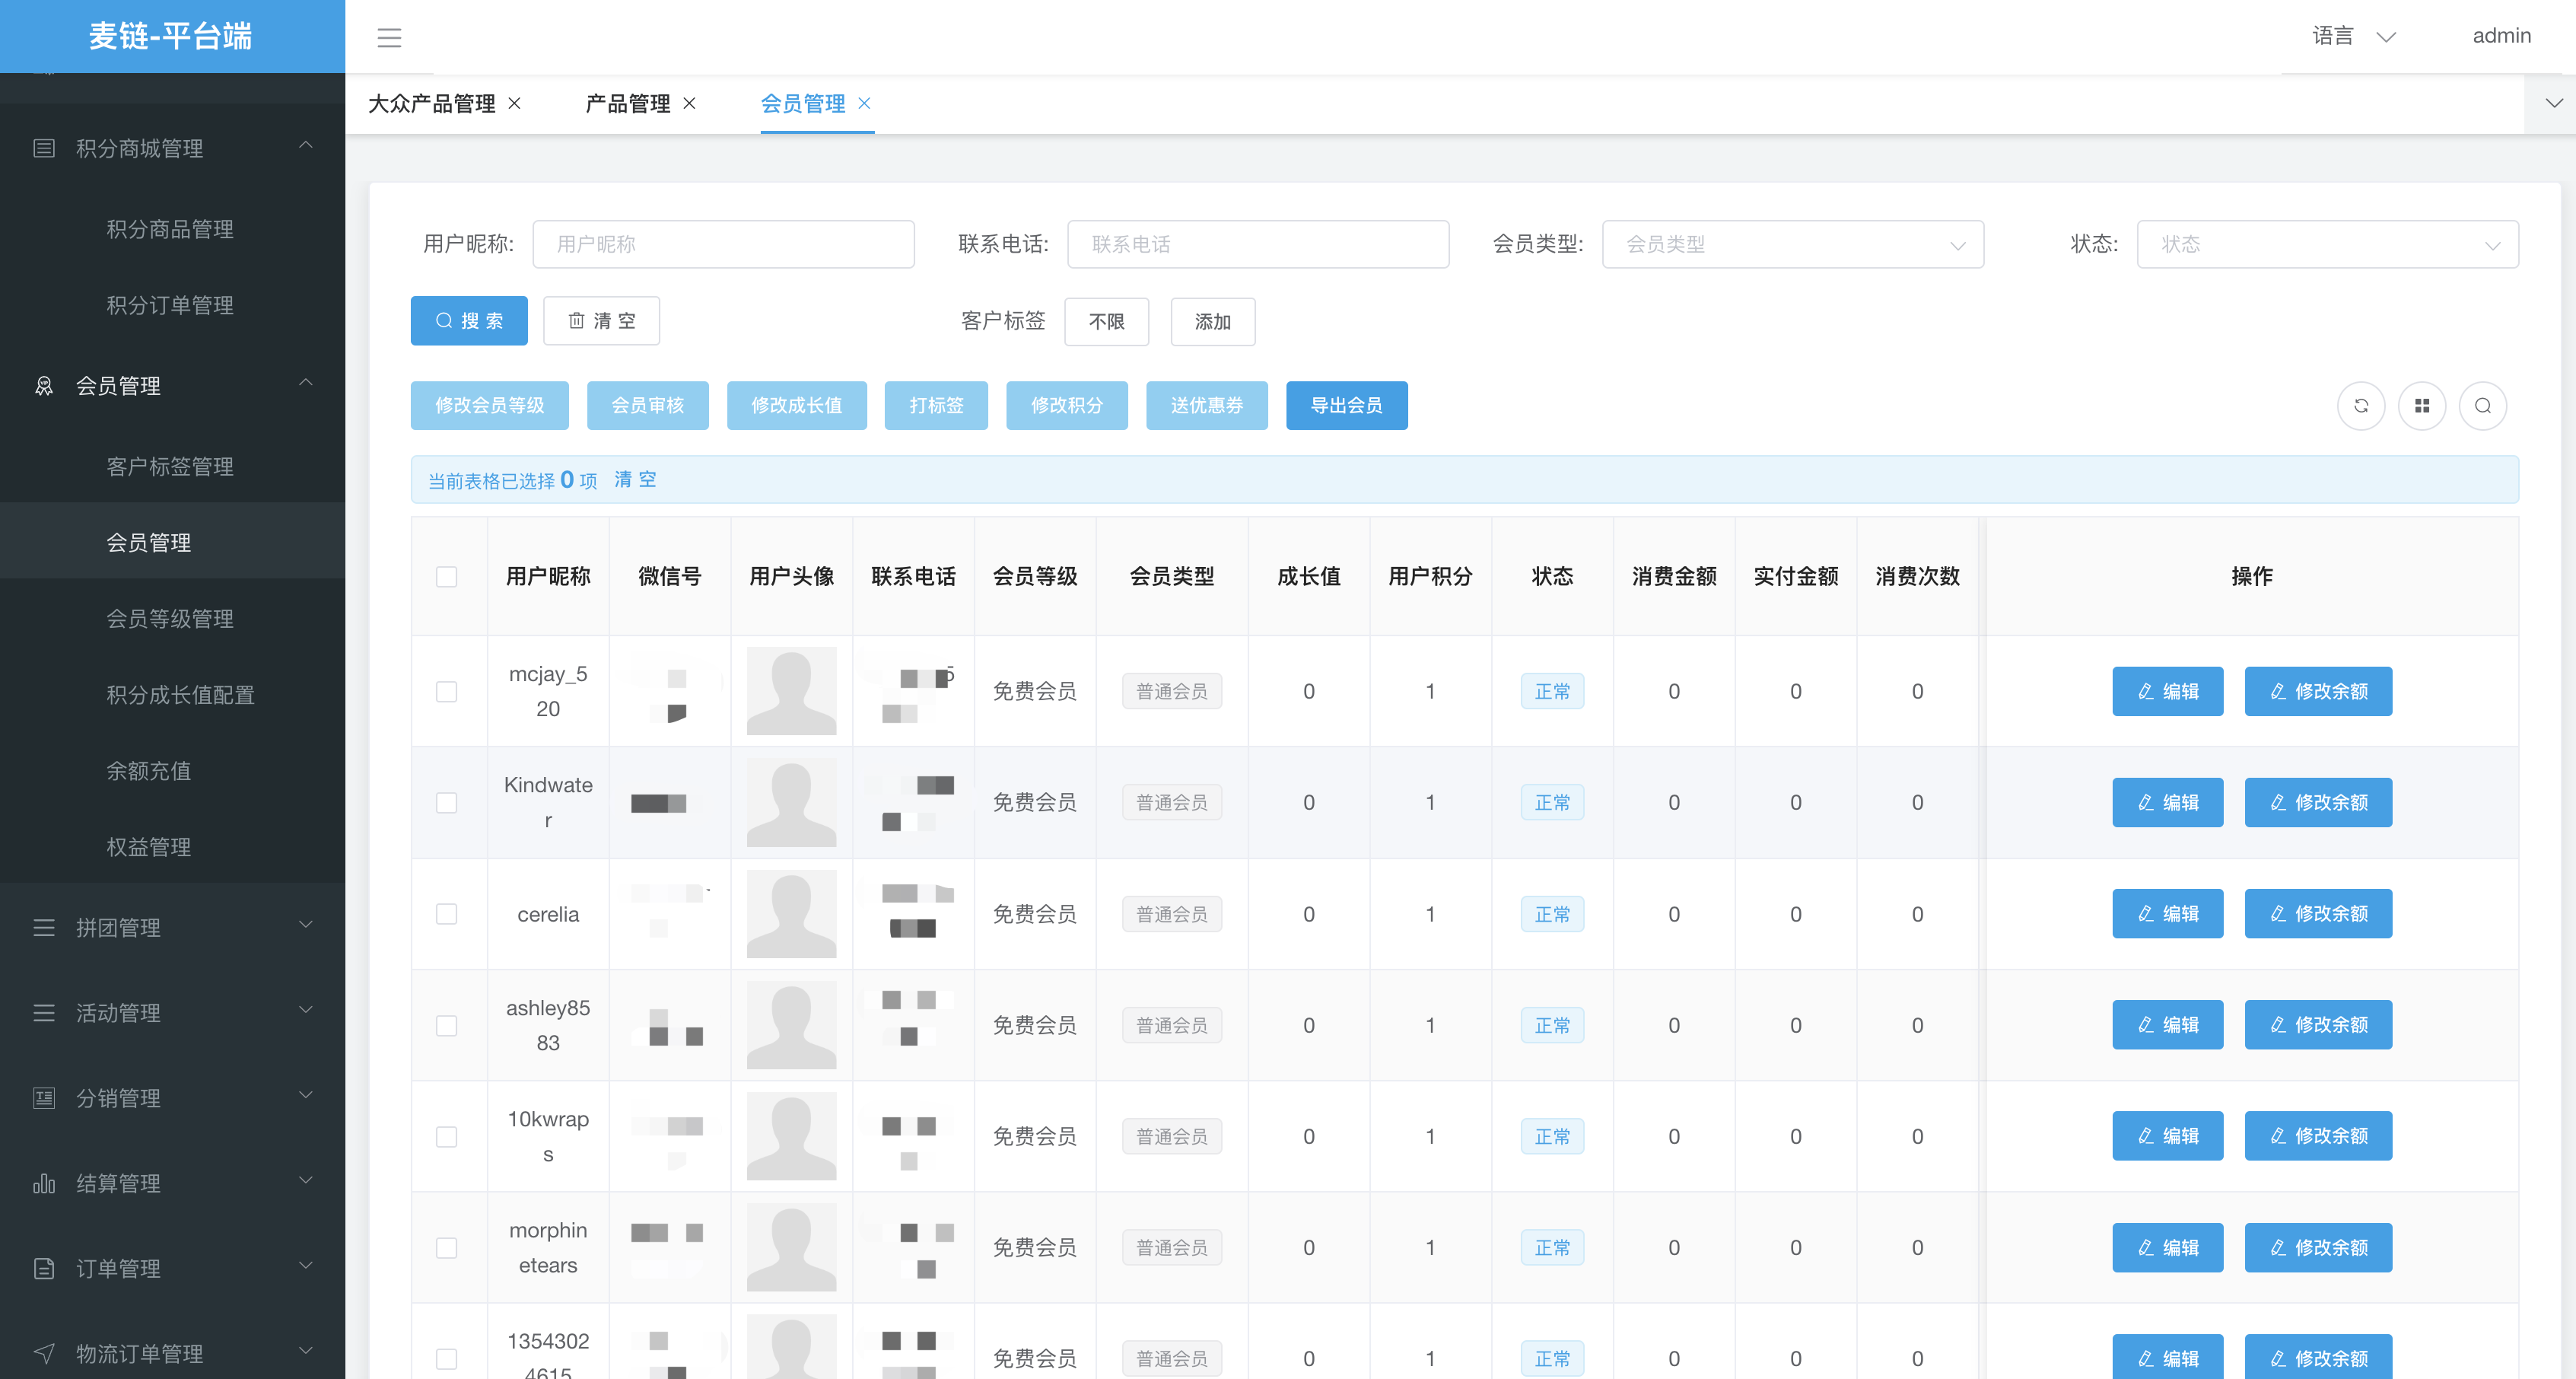2576x1379 pixels.
Task: Expand the 拼团管理 menu group
Action: pyautogui.click(x=306, y=925)
